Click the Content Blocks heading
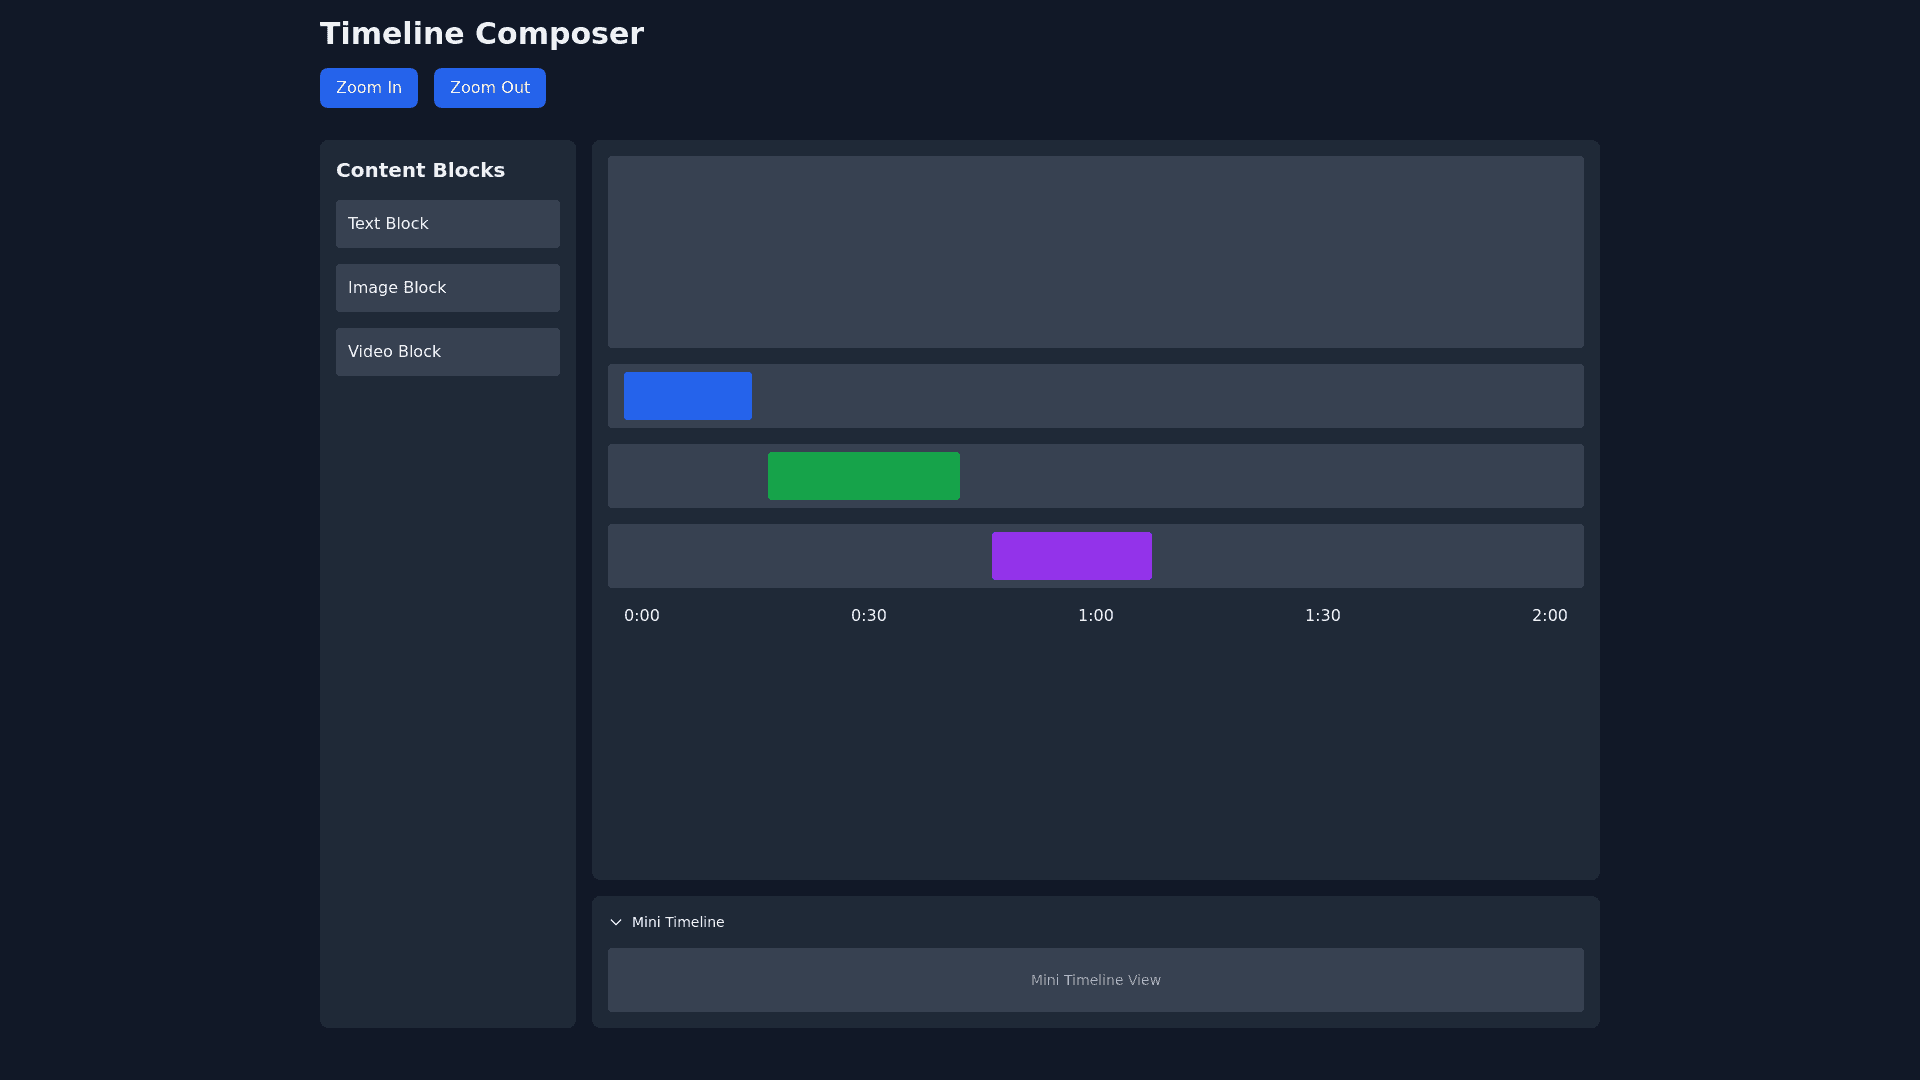 pyautogui.click(x=420, y=170)
